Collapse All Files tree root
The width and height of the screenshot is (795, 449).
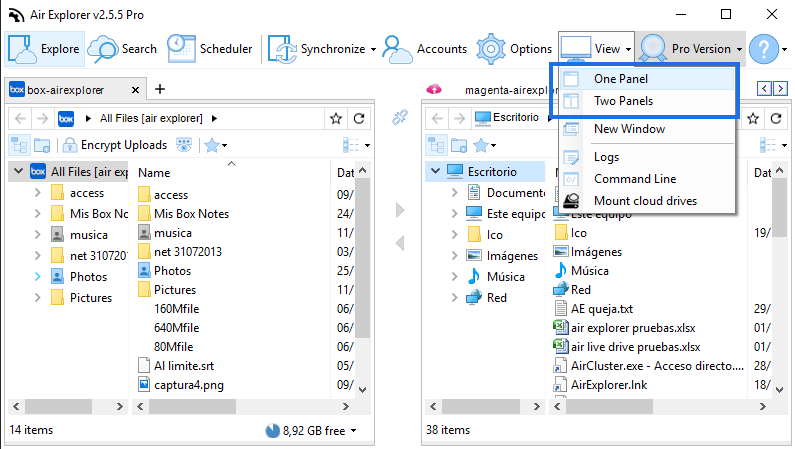tap(19, 171)
